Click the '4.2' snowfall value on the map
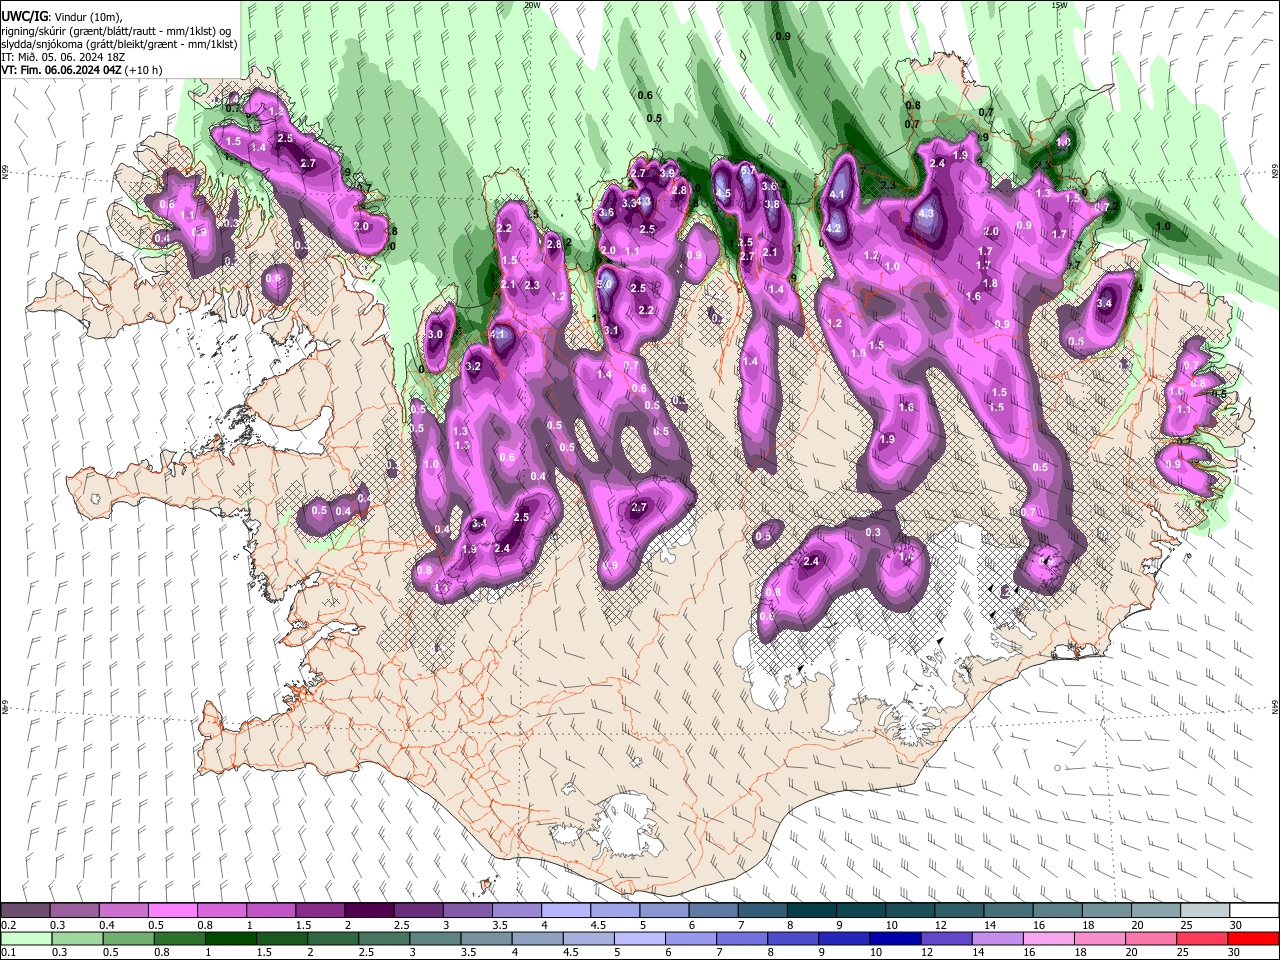1280x960 pixels. pos(832,228)
